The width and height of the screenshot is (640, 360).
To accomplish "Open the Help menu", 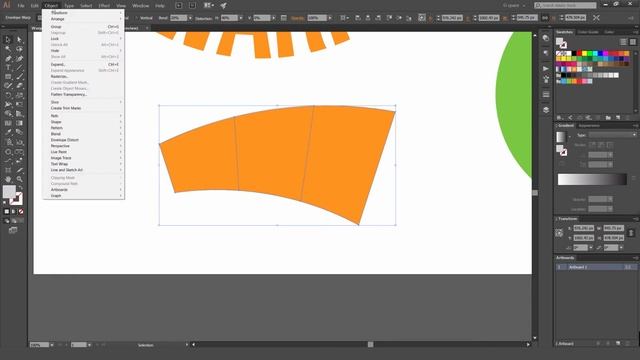I will [x=160, y=6].
